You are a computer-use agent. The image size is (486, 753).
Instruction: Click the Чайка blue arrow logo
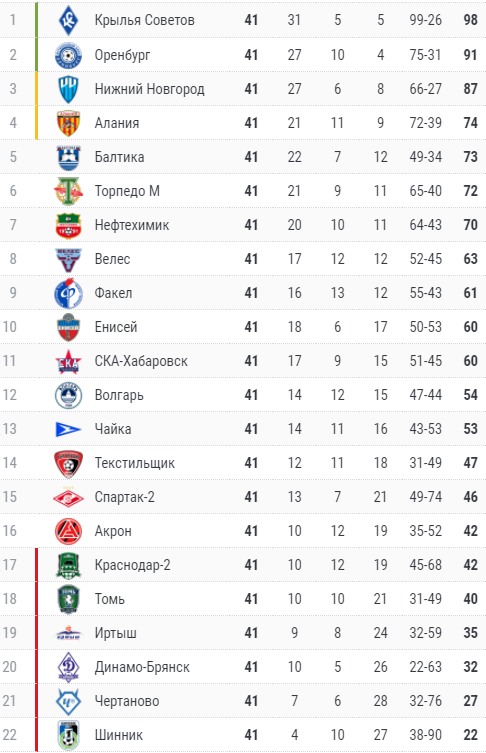[68, 429]
